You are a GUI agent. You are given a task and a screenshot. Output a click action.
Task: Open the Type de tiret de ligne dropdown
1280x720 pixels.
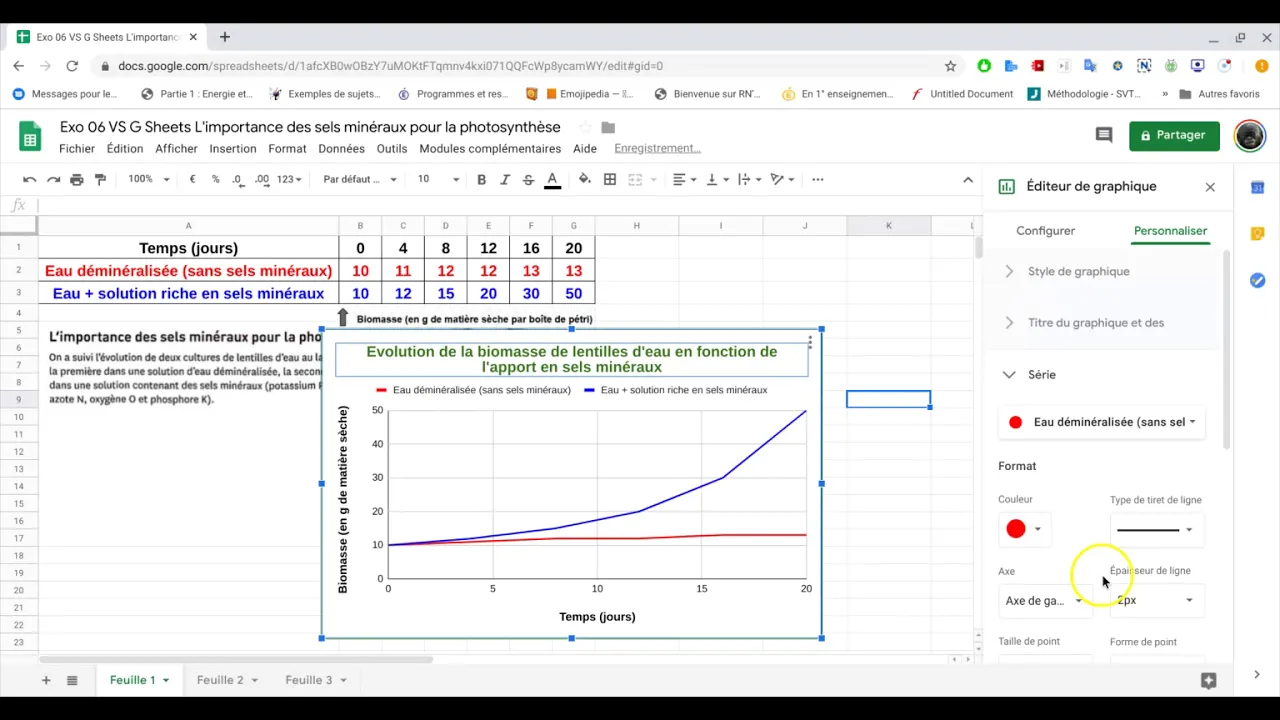pos(1156,529)
